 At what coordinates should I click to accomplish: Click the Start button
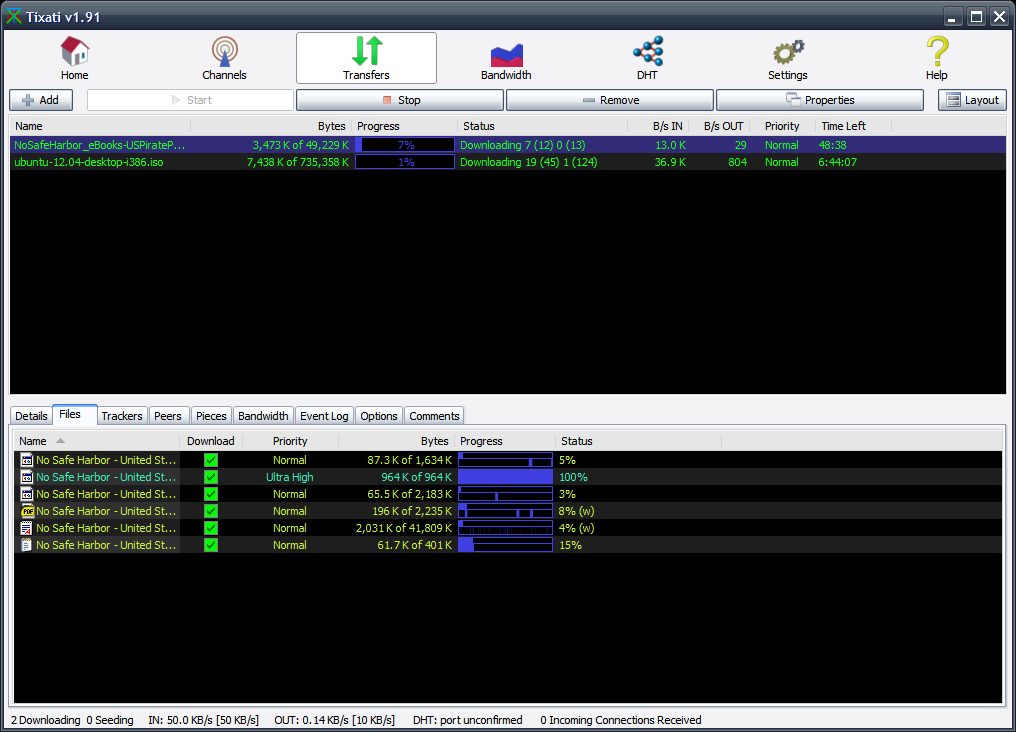[x=190, y=100]
